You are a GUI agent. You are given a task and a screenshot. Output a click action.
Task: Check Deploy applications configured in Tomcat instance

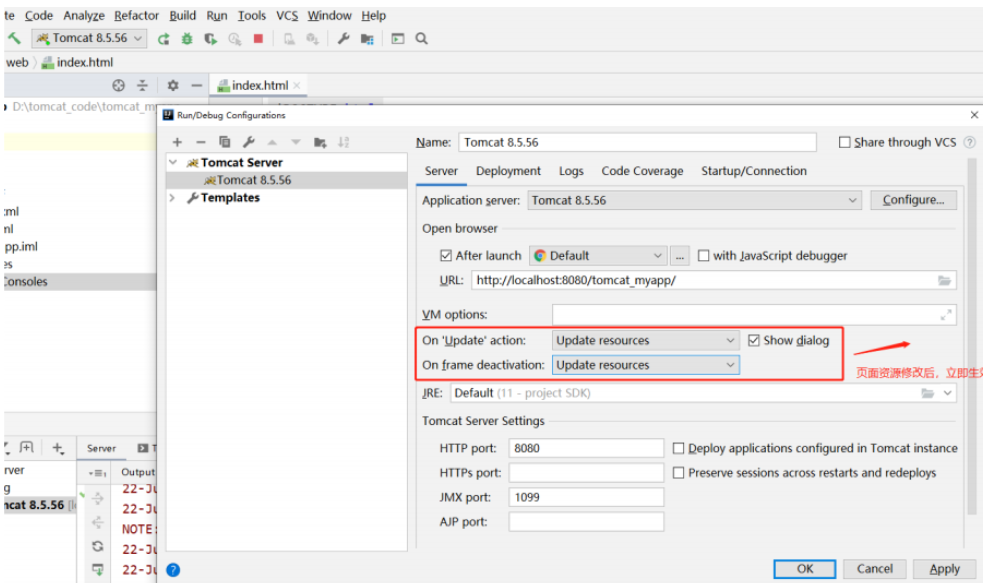tap(678, 448)
